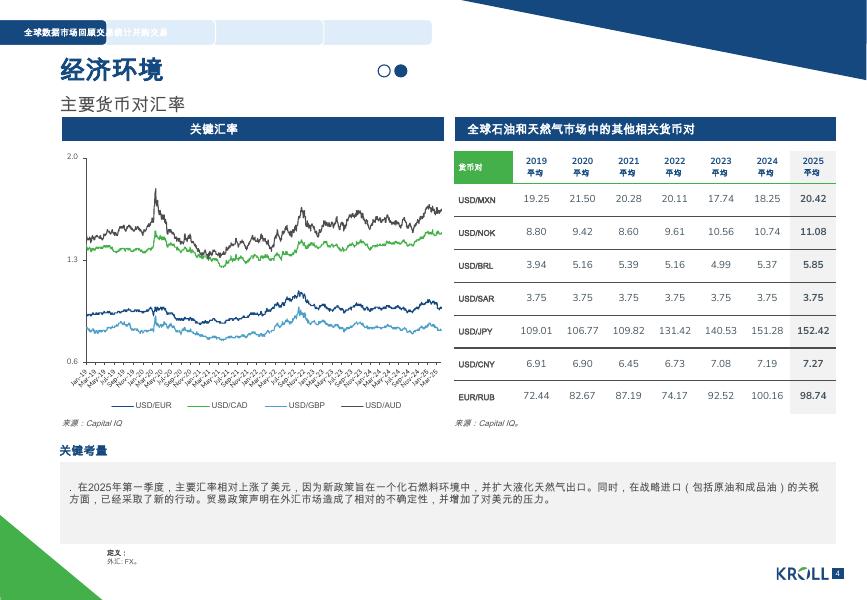The image size is (867, 600).
Task: Click the bold 20.42 value
Action: pyautogui.click(x=813, y=199)
